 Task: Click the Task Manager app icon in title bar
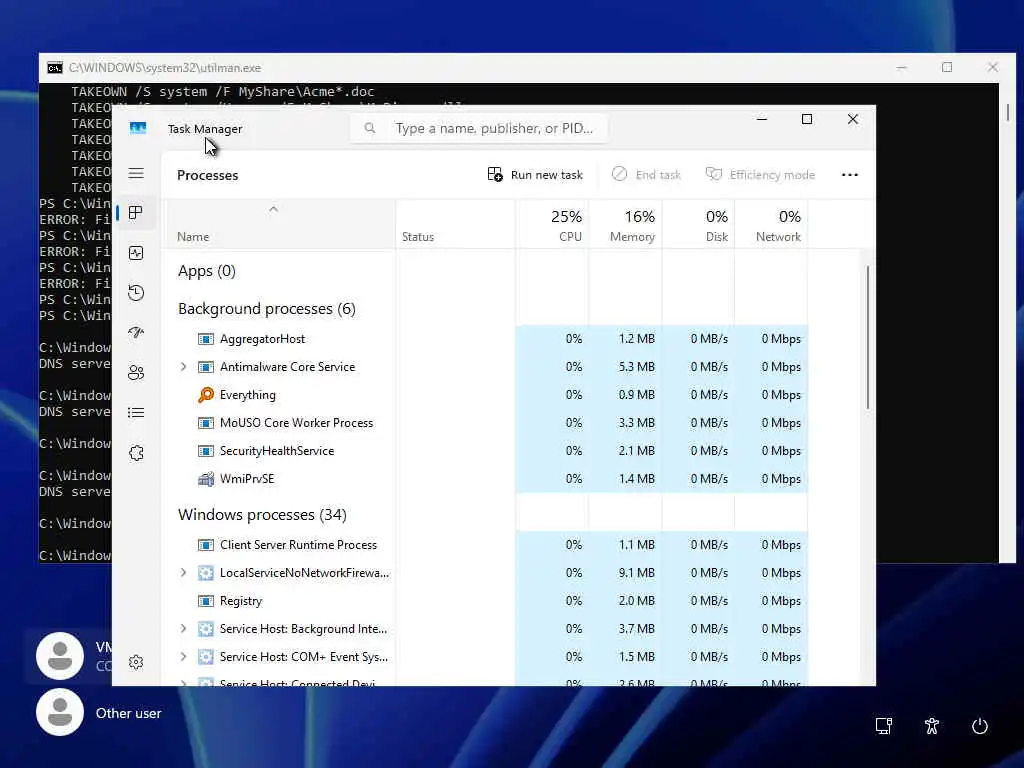point(138,128)
